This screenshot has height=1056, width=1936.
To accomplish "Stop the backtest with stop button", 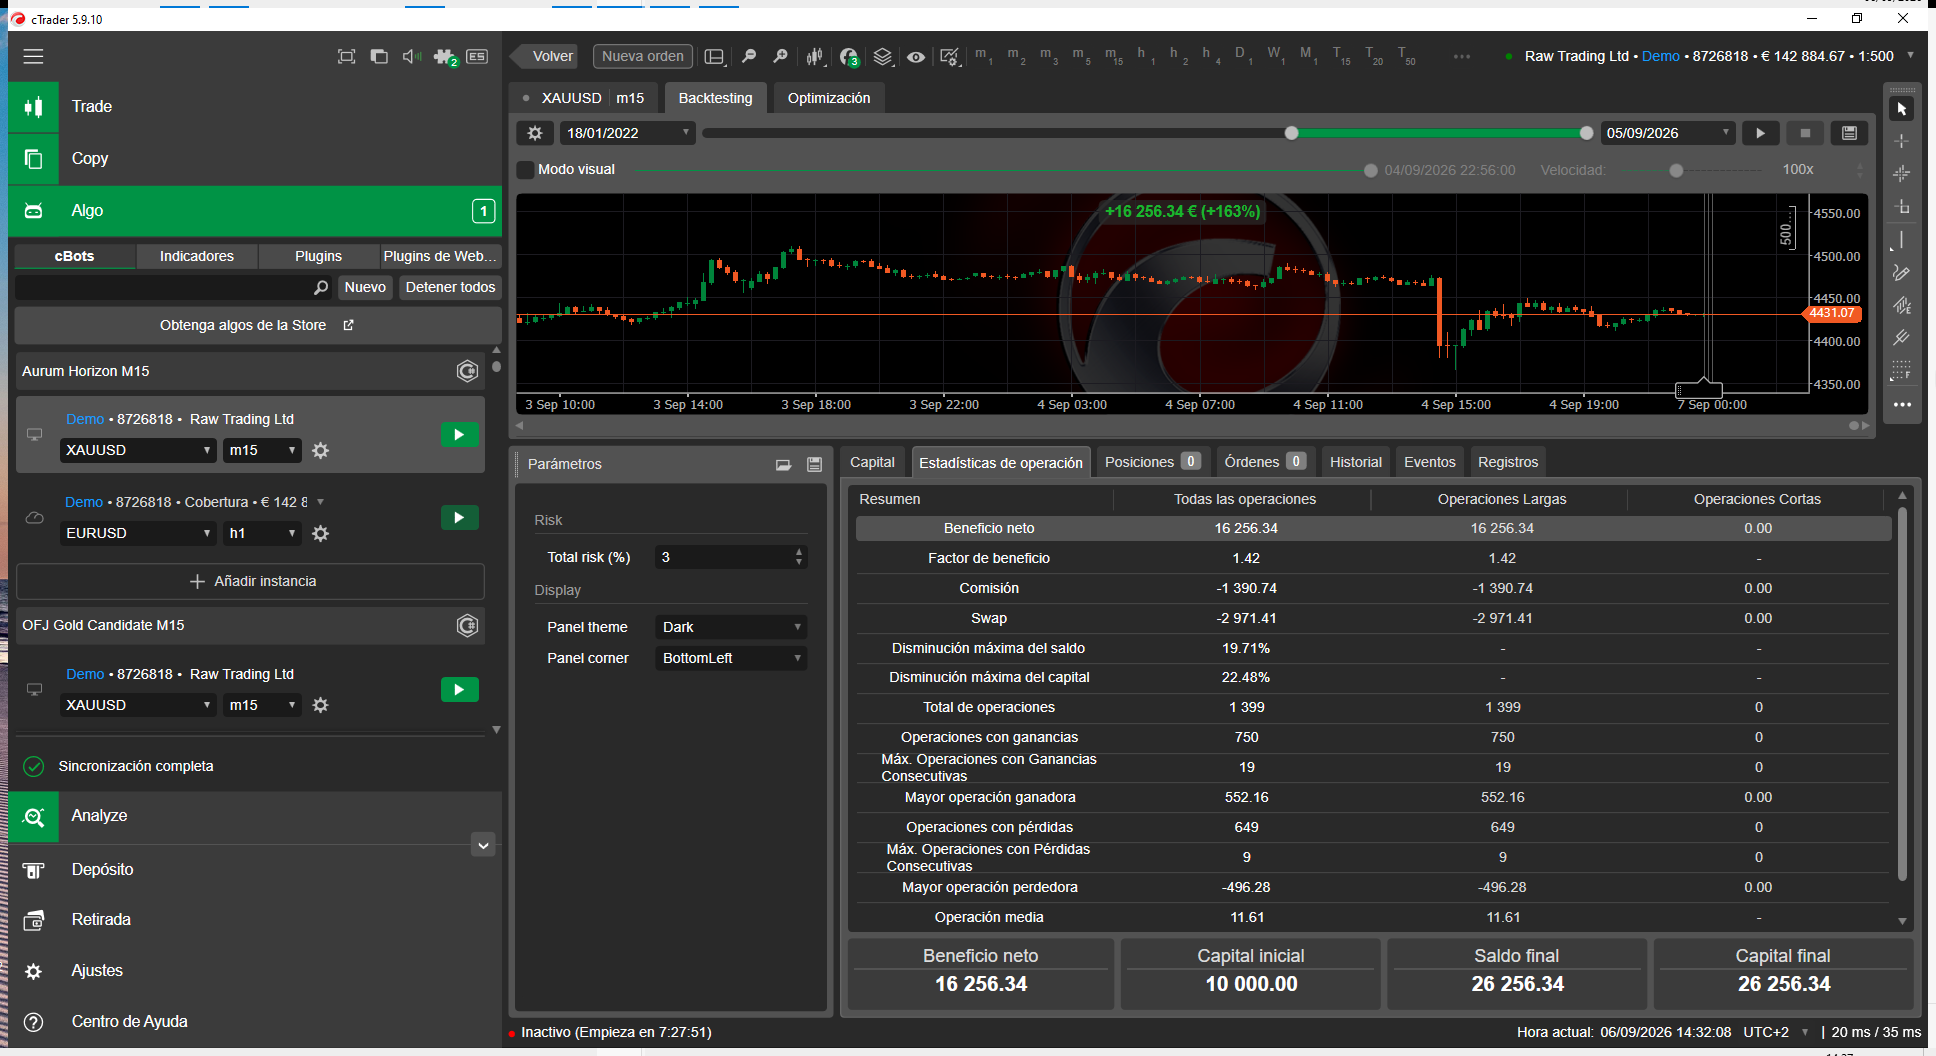I will [x=1805, y=133].
